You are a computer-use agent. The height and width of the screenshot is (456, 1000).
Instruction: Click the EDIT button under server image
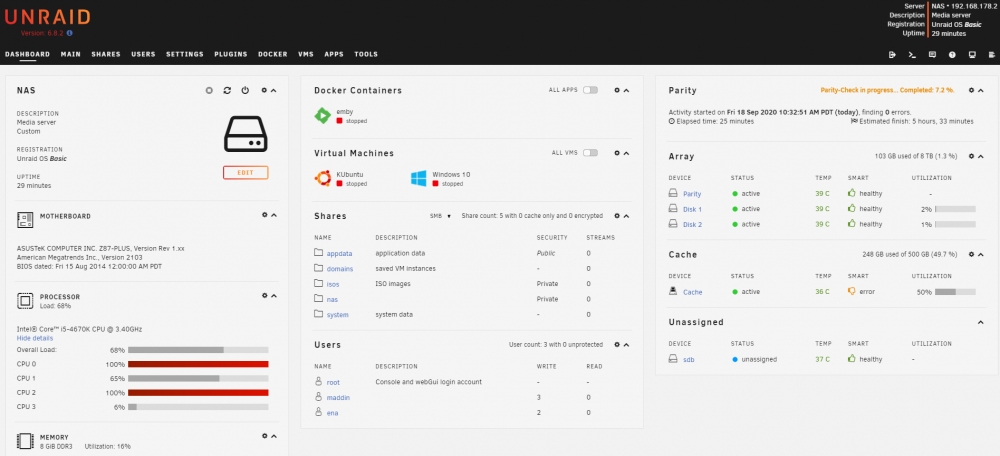point(246,172)
